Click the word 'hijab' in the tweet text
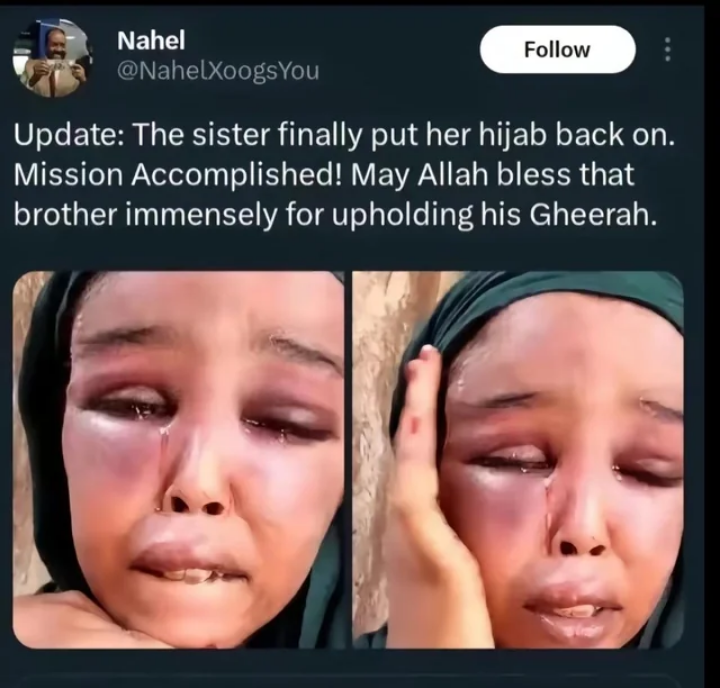The height and width of the screenshot is (688, 720). click(x=511, y=136)
